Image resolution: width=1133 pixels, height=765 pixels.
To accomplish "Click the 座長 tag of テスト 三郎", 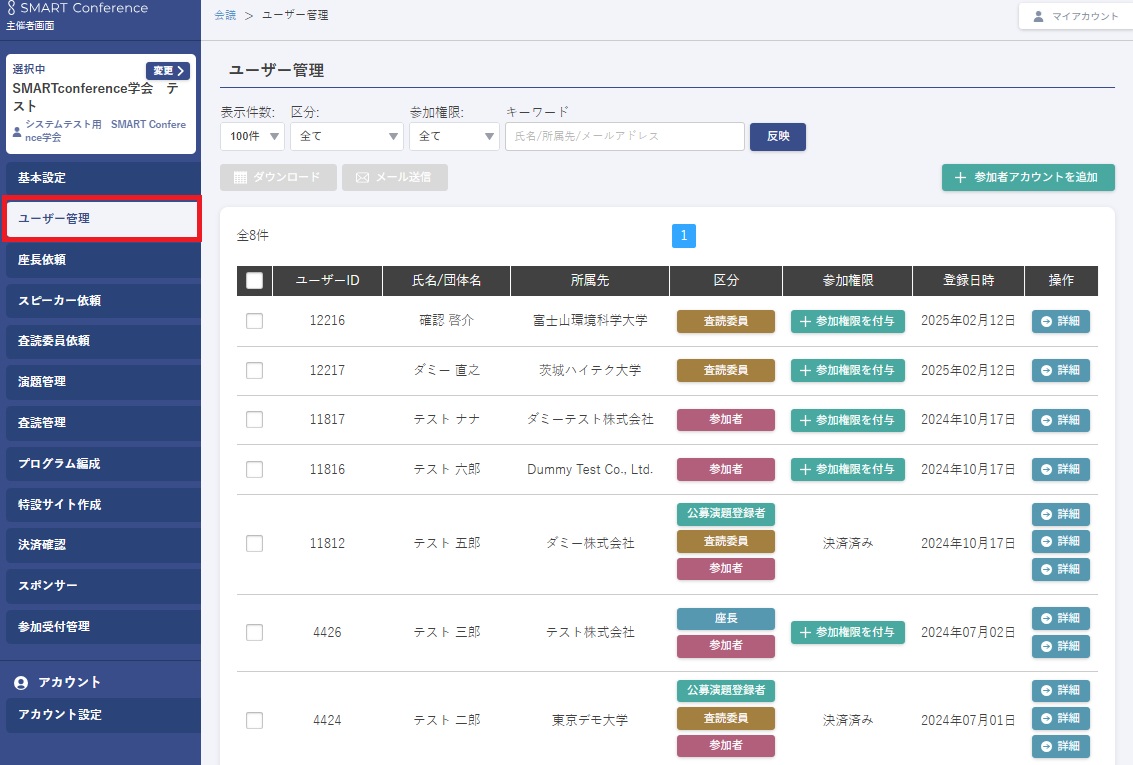I will pyautogui.click(x=725, y=618).
